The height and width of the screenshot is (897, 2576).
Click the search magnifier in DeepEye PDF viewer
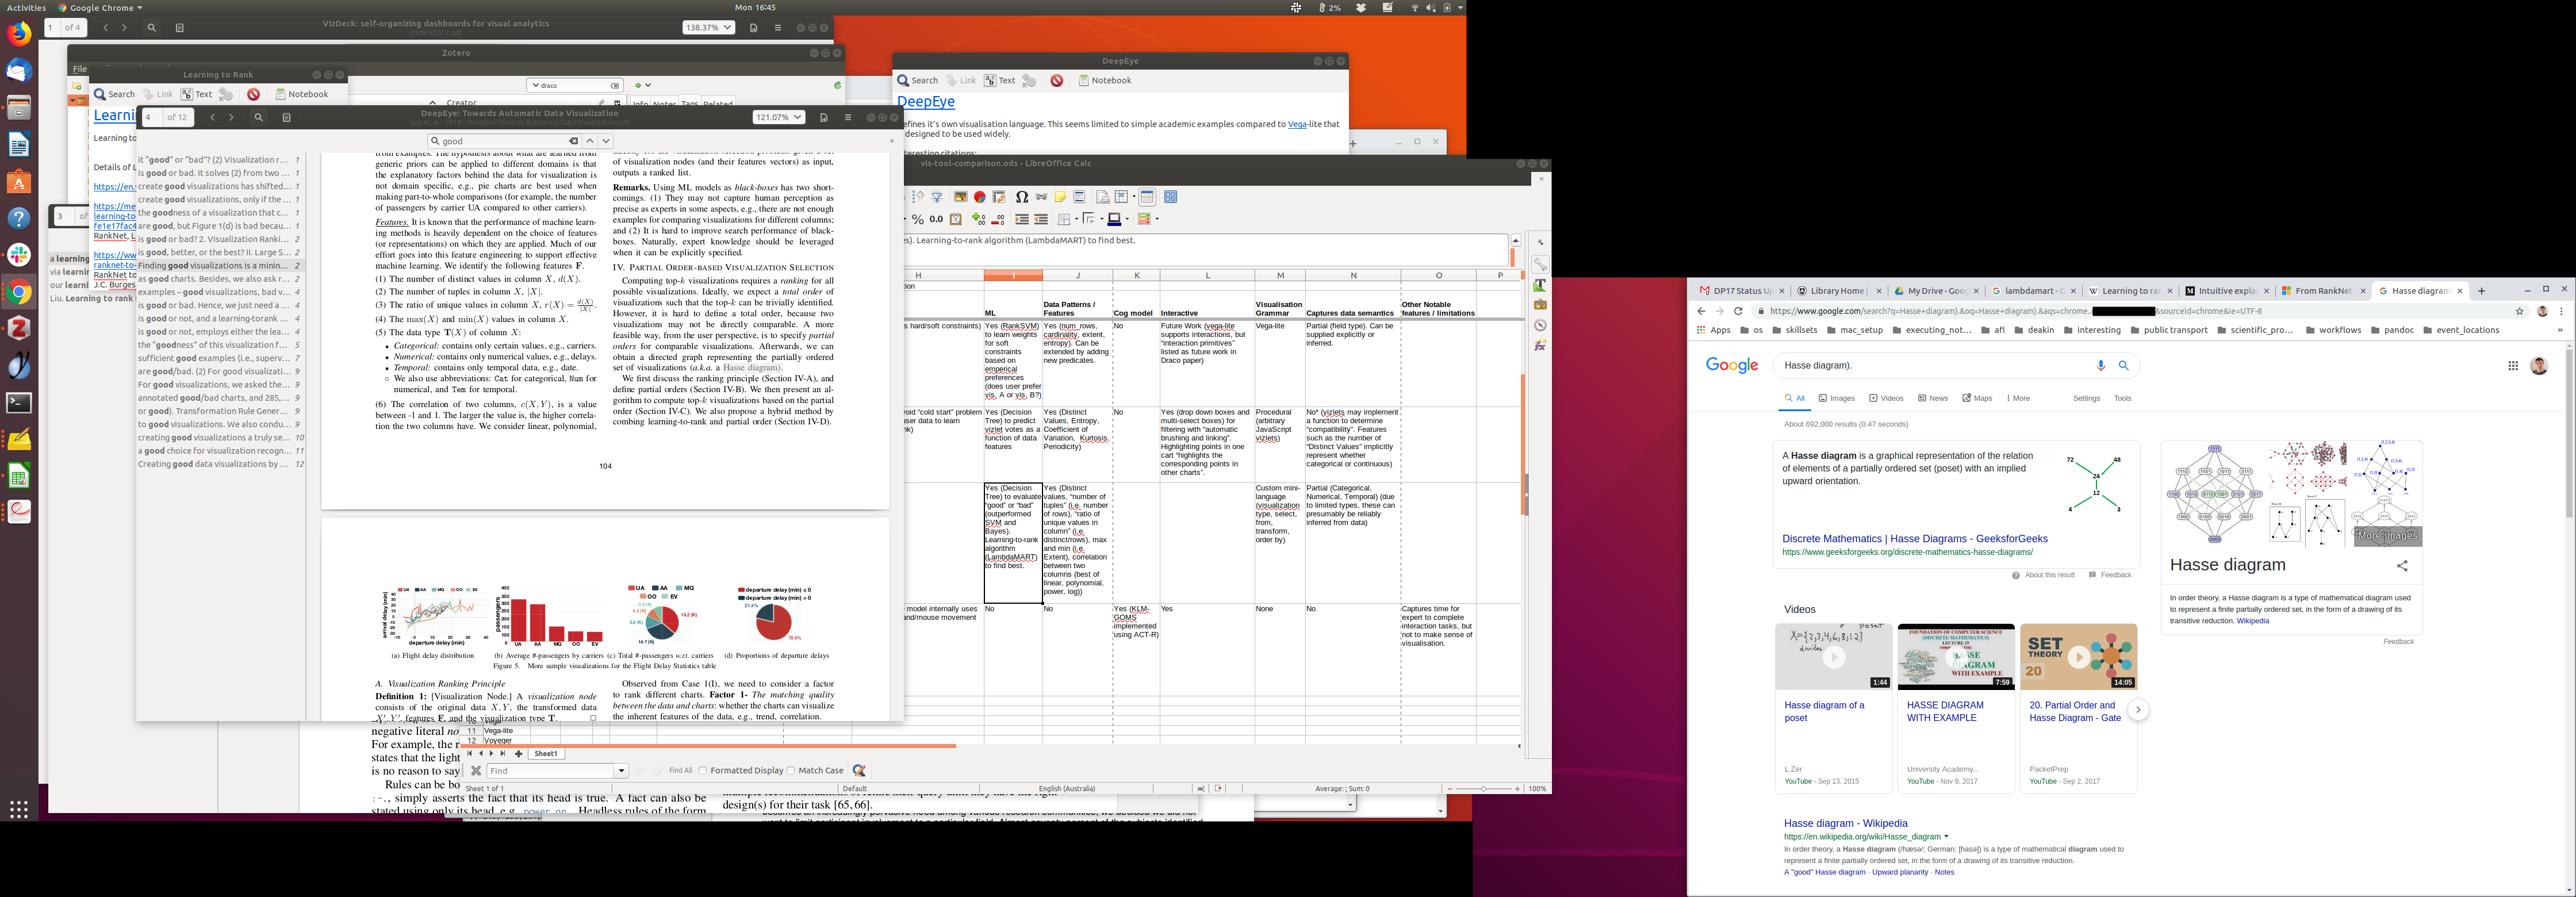click(x=258, y=118)
